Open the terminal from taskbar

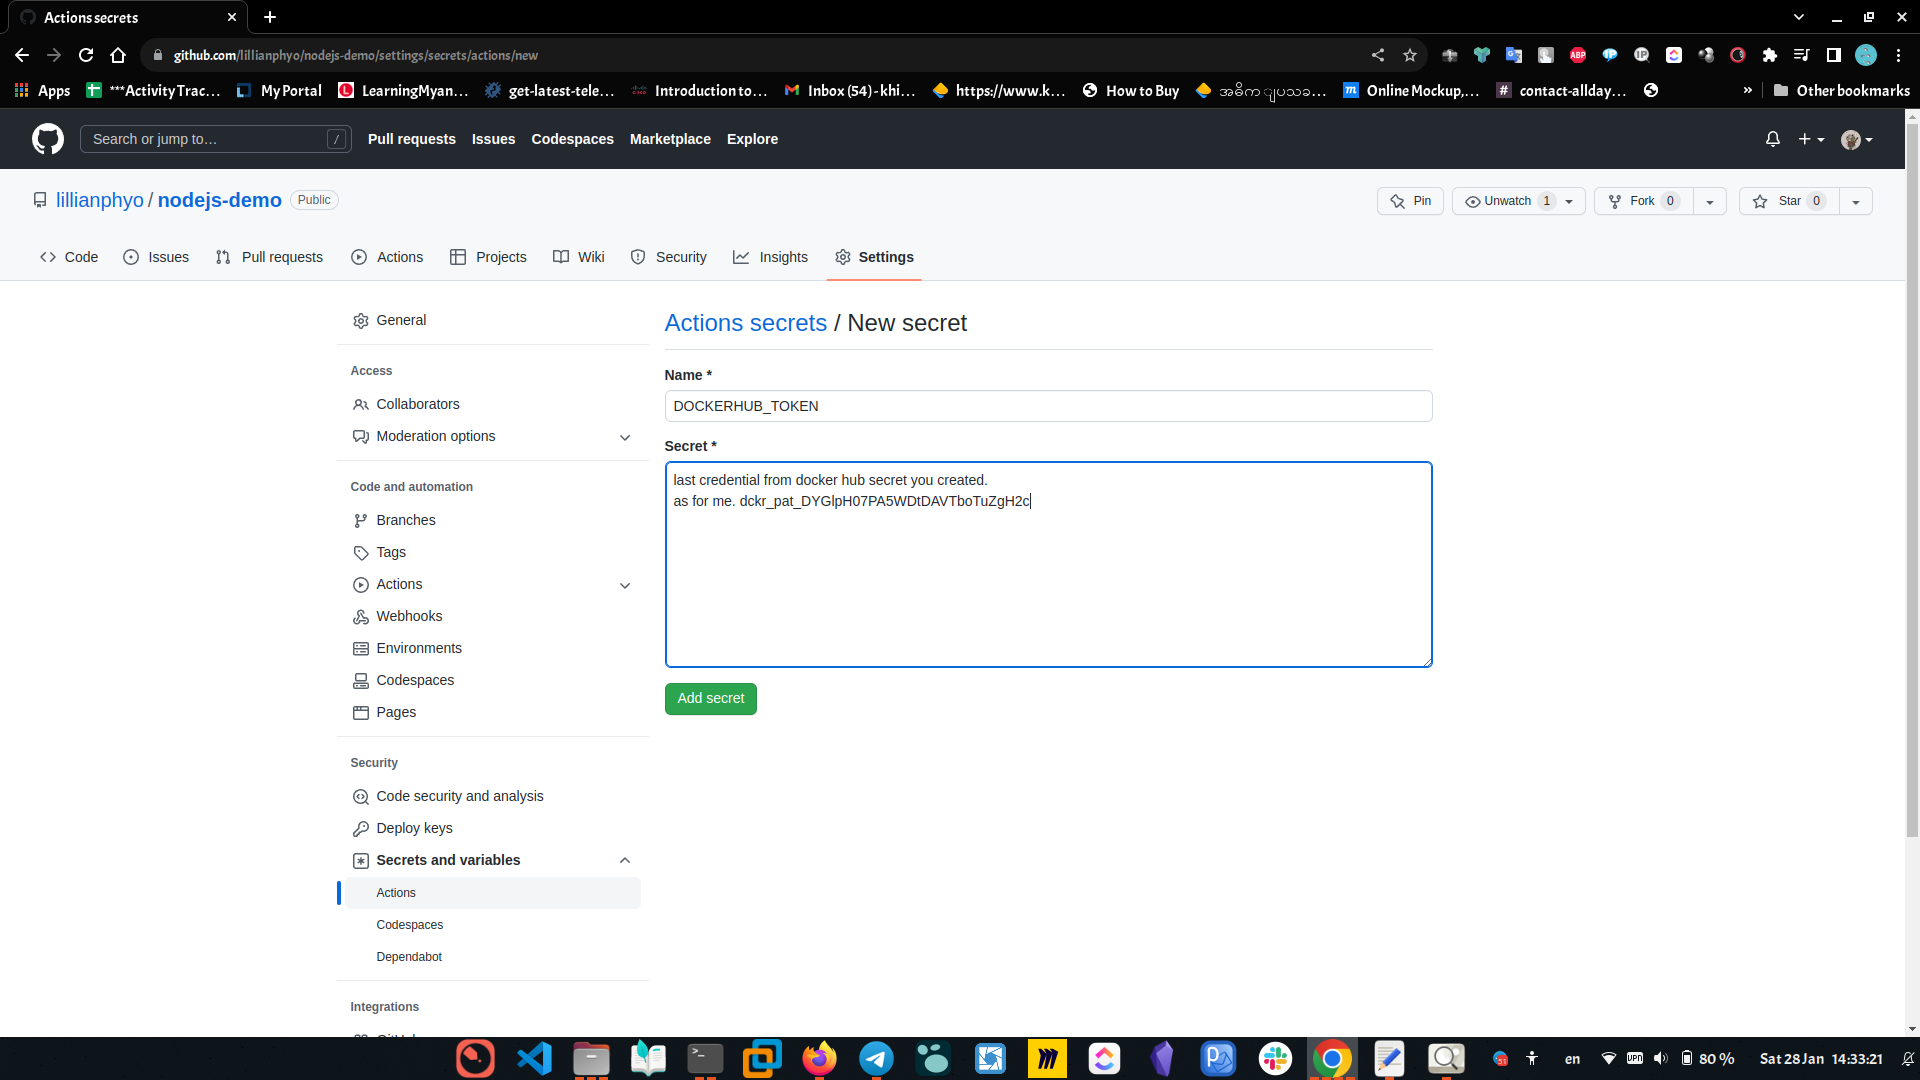point(705,1058)
